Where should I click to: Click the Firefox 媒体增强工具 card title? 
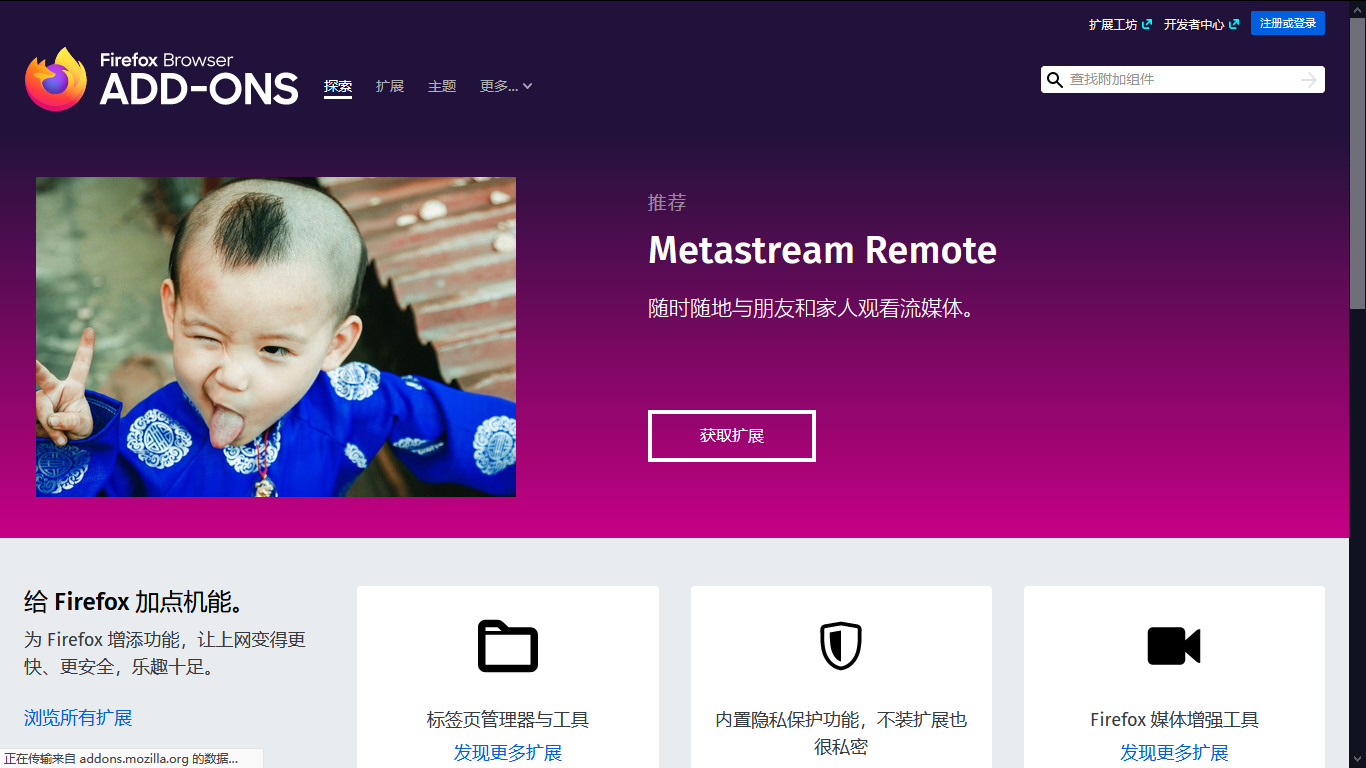point(1174,719)
